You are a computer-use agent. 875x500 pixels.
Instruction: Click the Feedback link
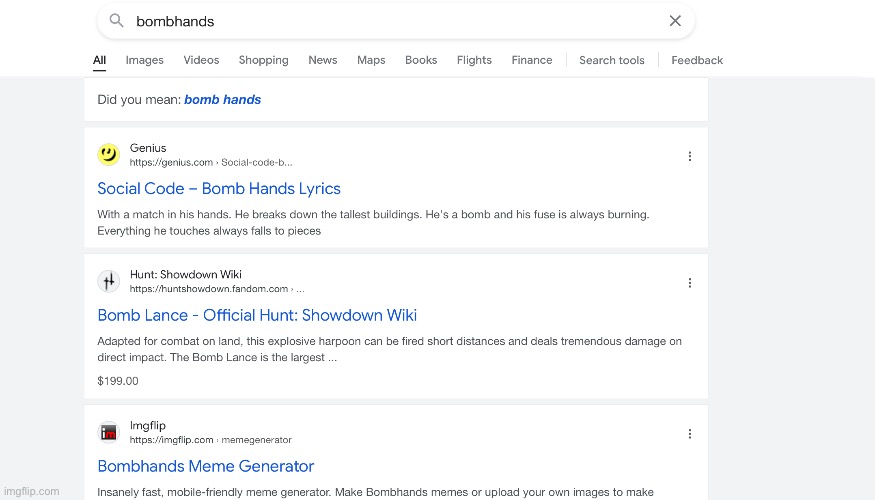(697, 60)
